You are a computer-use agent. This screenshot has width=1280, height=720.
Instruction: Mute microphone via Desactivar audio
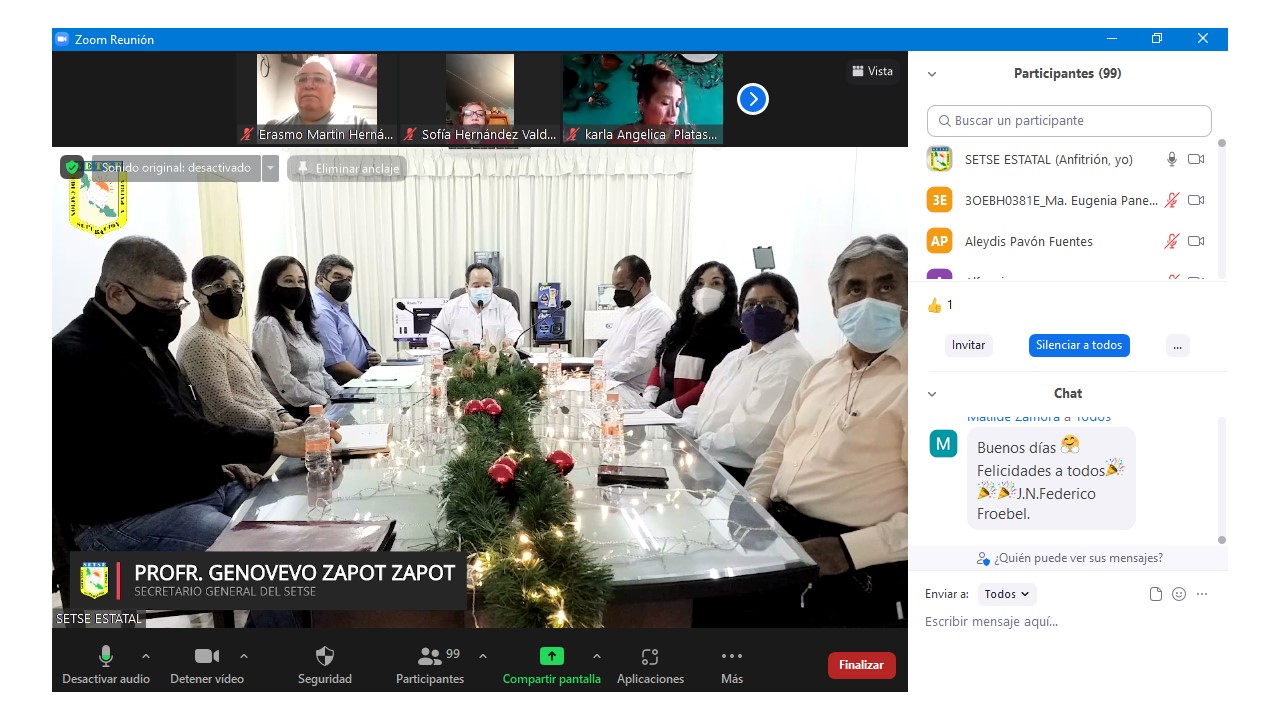tap(105, 665)
